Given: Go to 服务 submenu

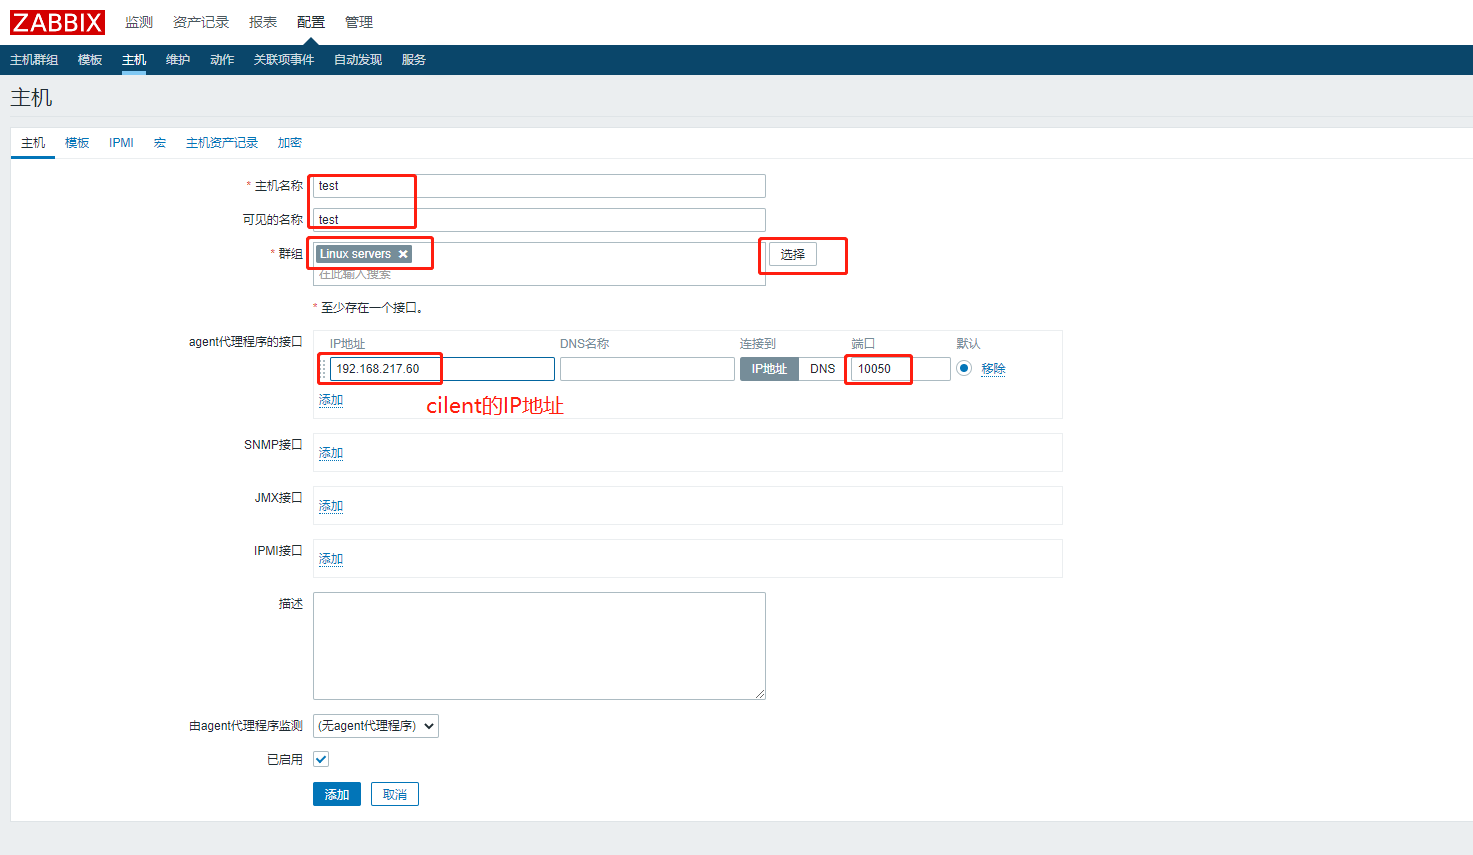Looking at the screenshot, I should point(414,60).
